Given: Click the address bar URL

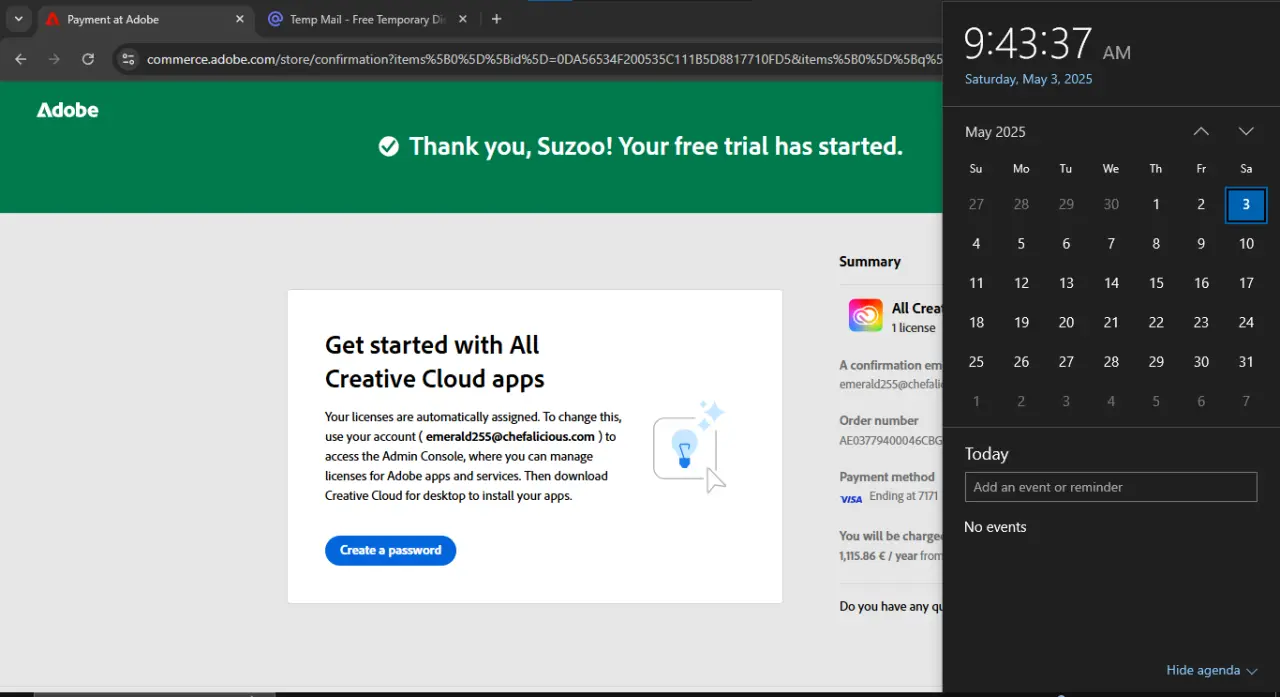Looking at the screenshot, I should [x=543, y=59].
